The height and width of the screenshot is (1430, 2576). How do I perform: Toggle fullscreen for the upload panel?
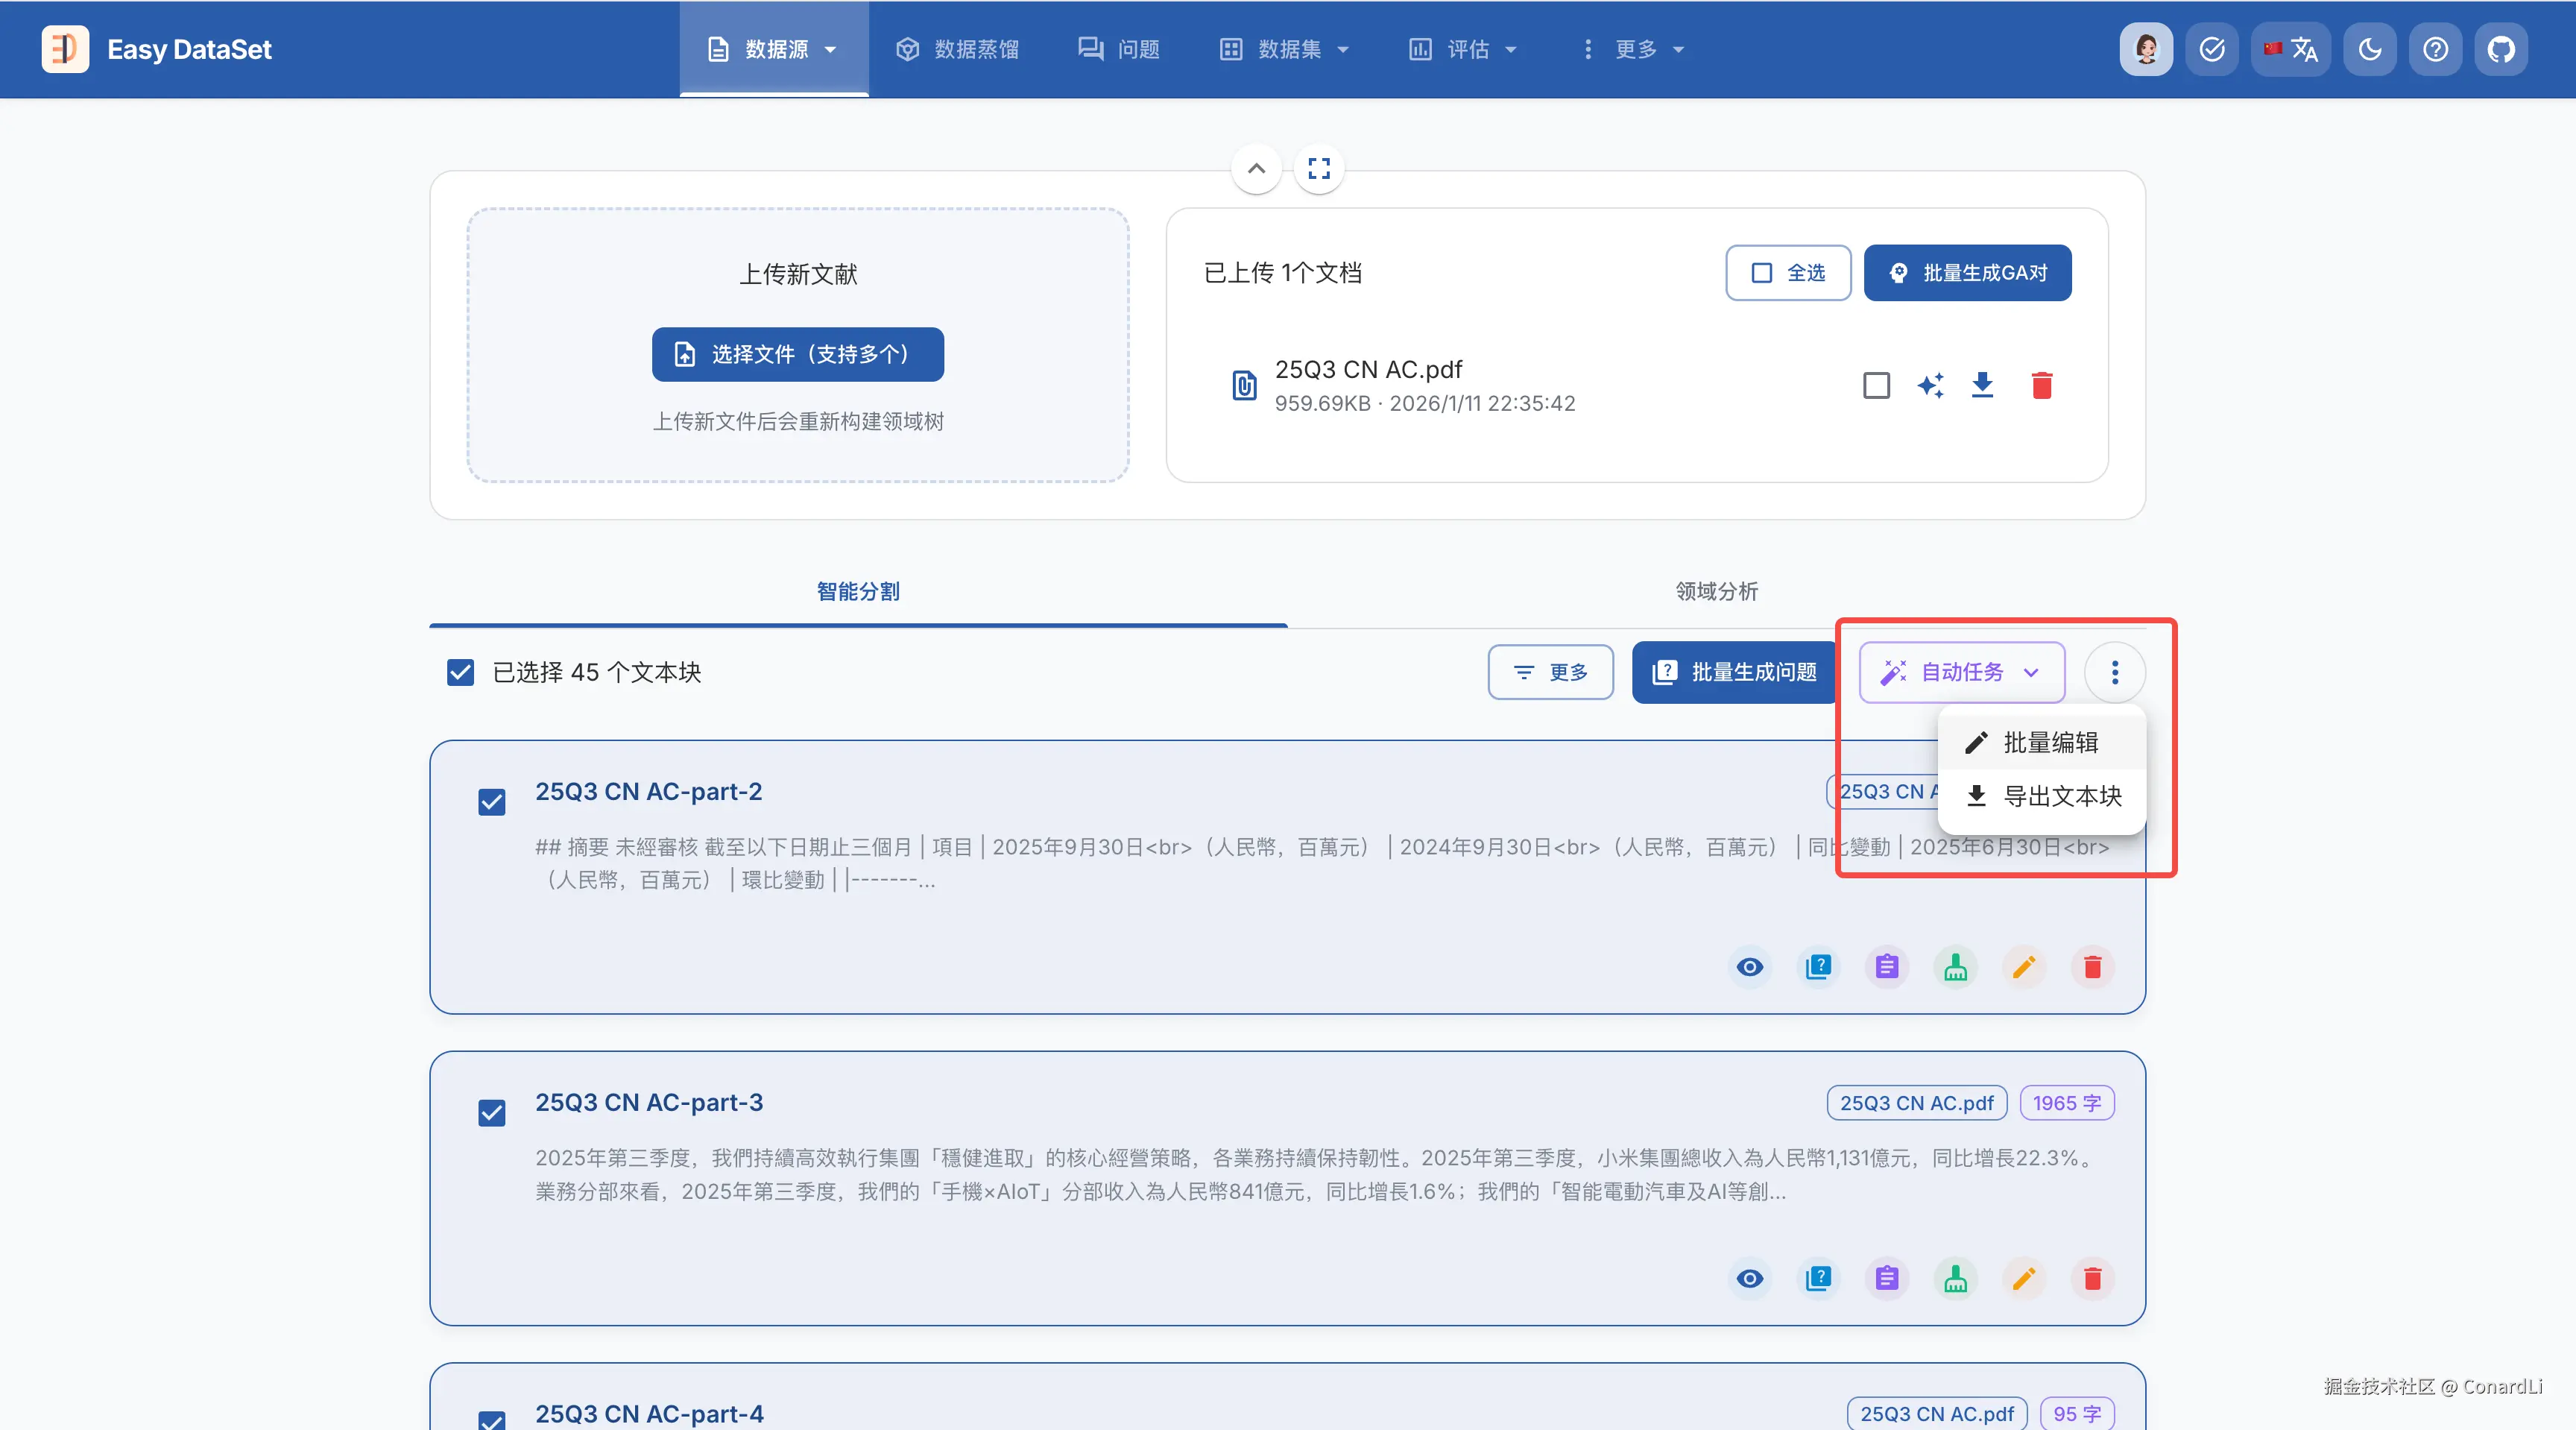1319,168
